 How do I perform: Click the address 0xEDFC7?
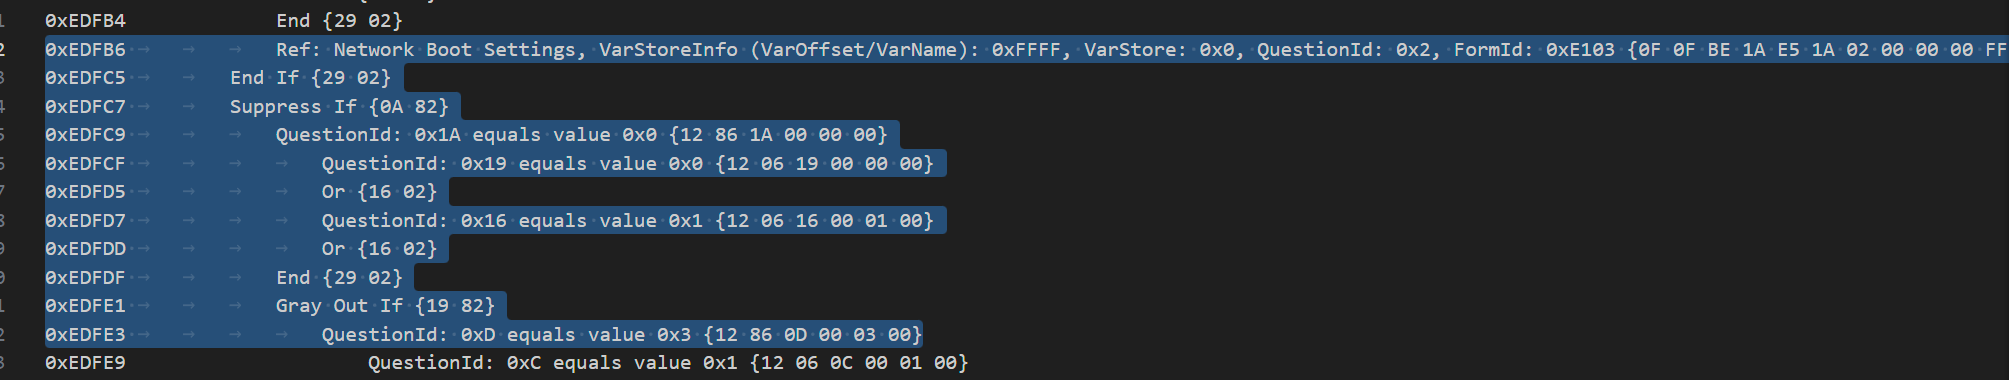[x=85, y=107]
